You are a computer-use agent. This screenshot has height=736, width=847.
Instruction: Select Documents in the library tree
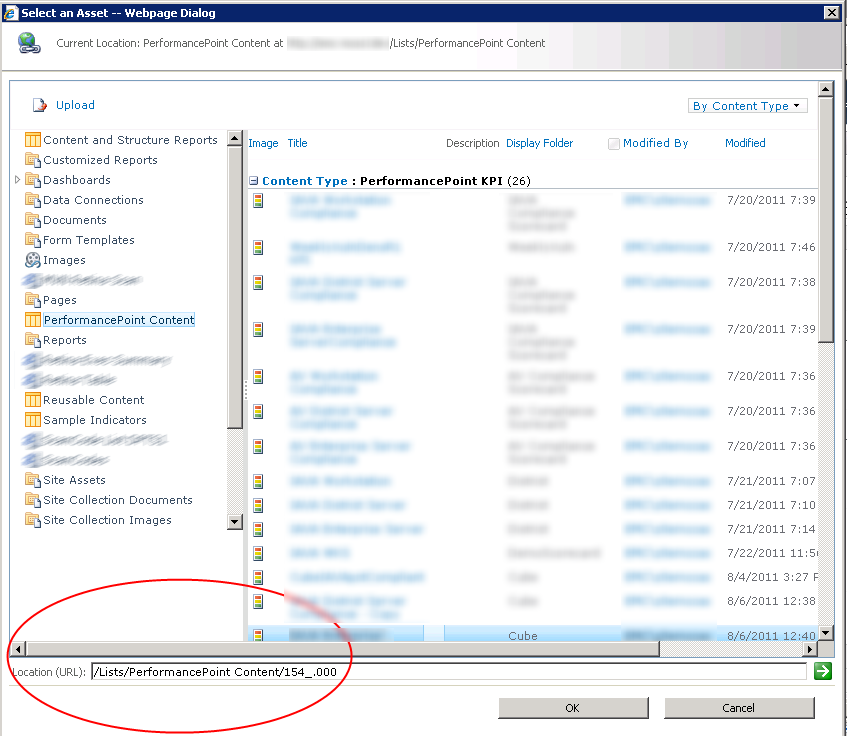pyautogui.click(x=75, y=220)
